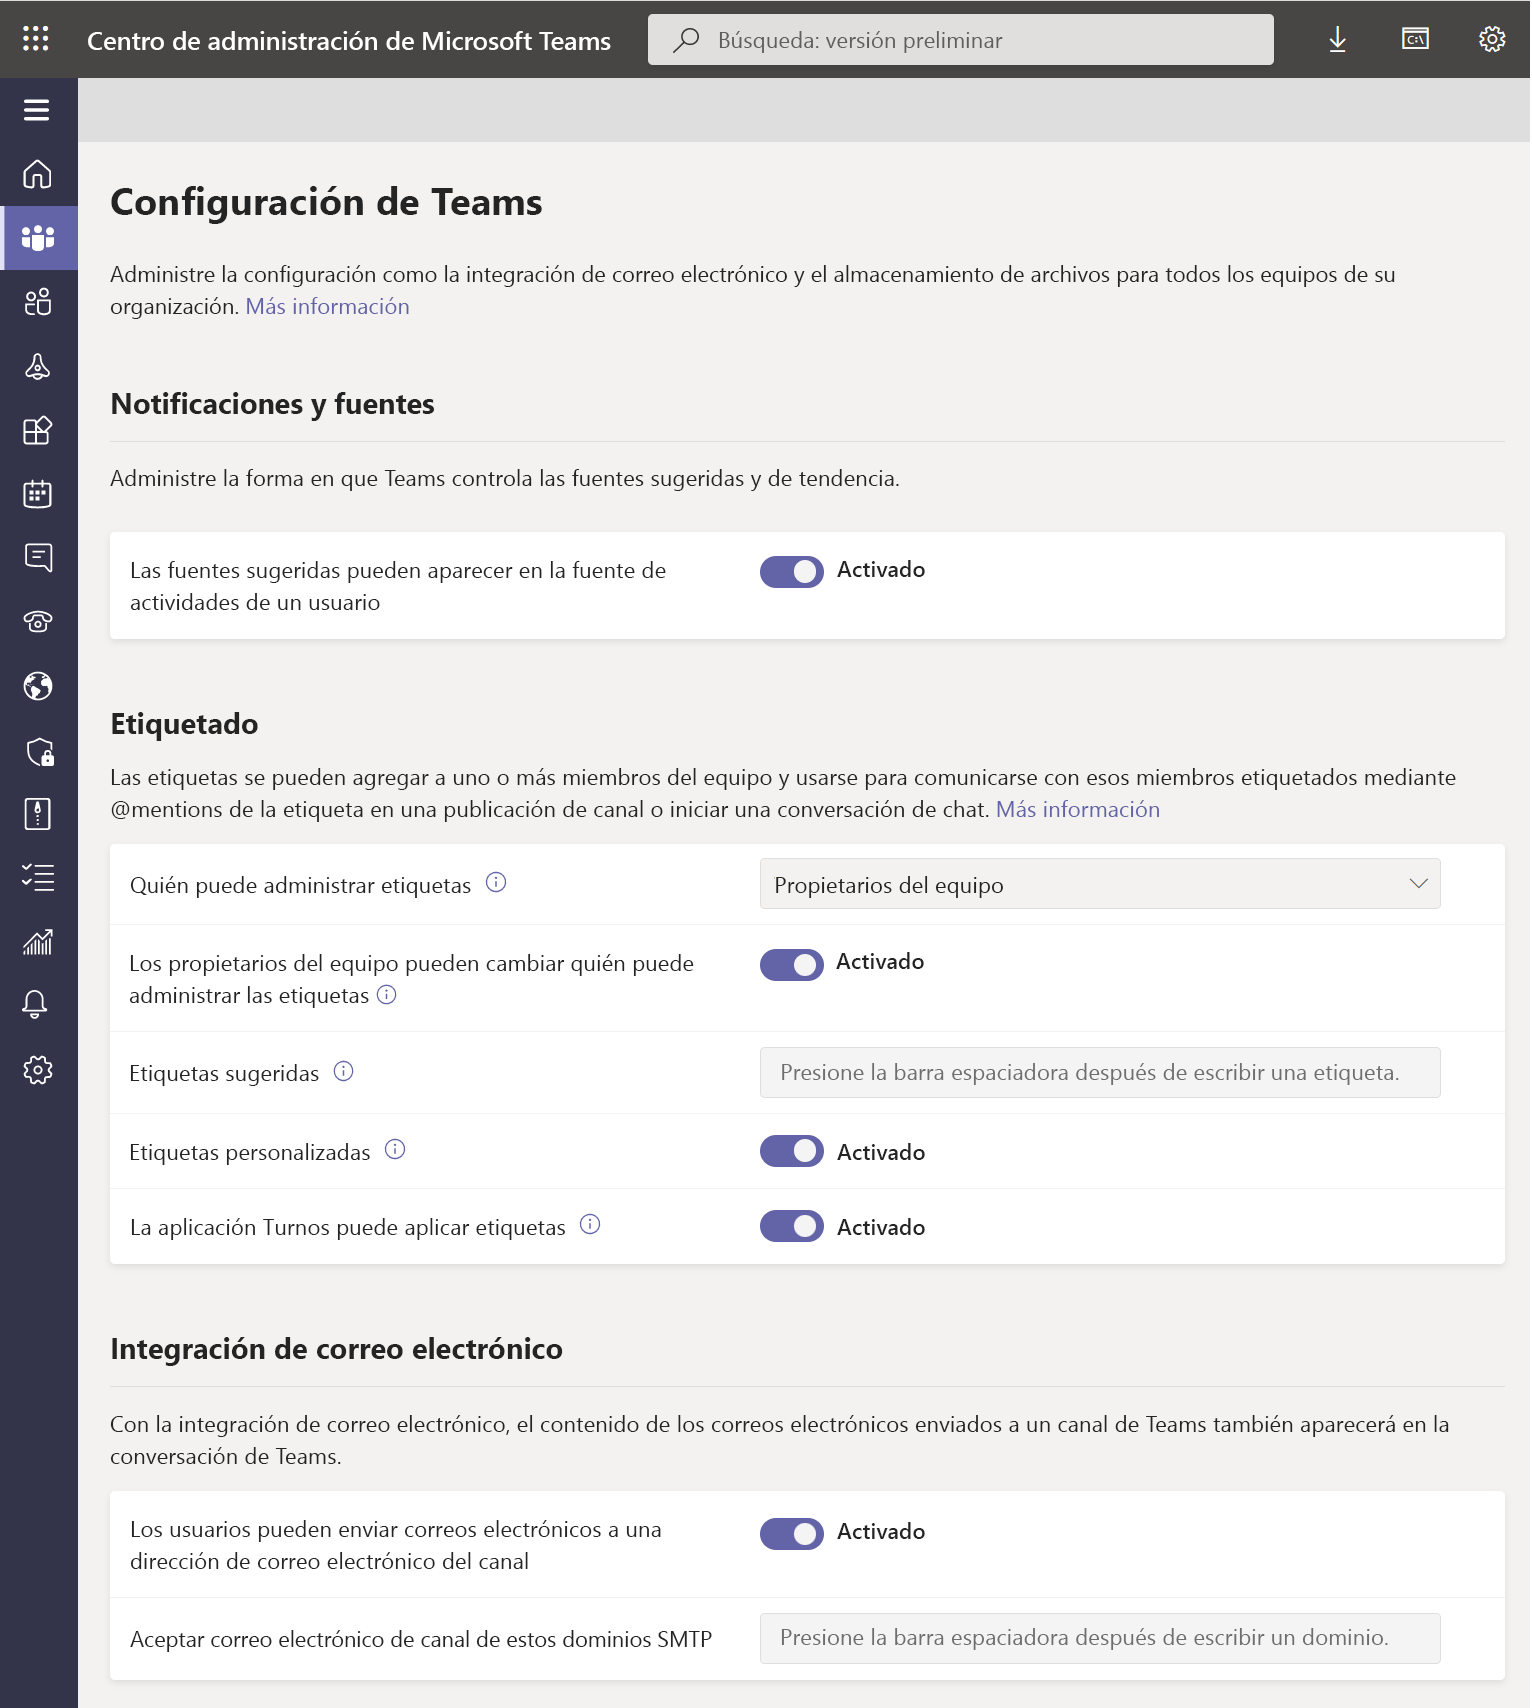This screenshot has width=1532, height=1708.
Task: Open Cloud Shell console icon
Action: [x=1415, y=39]
